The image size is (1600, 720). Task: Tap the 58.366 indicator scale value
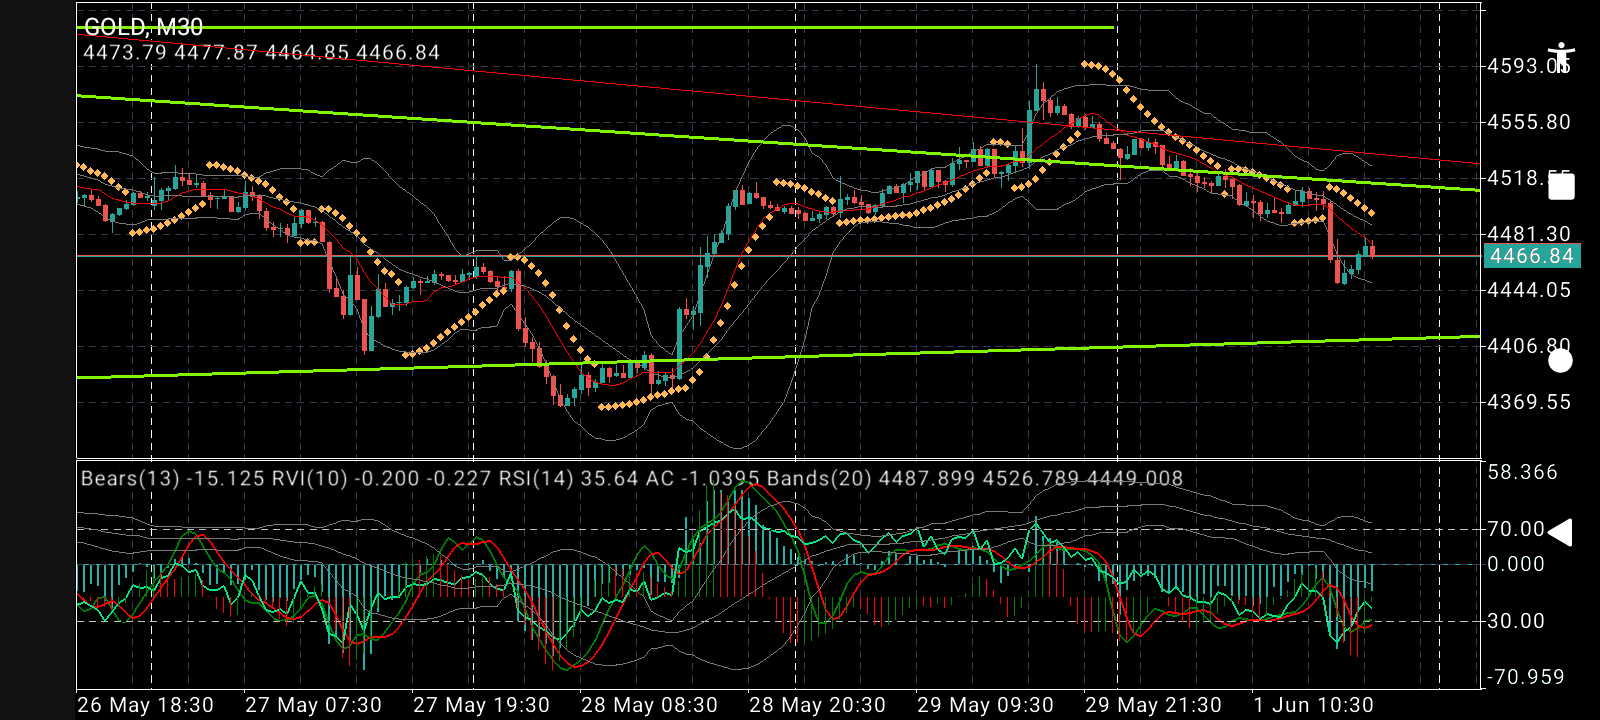pyautogui.click(x=1523, y=472)
